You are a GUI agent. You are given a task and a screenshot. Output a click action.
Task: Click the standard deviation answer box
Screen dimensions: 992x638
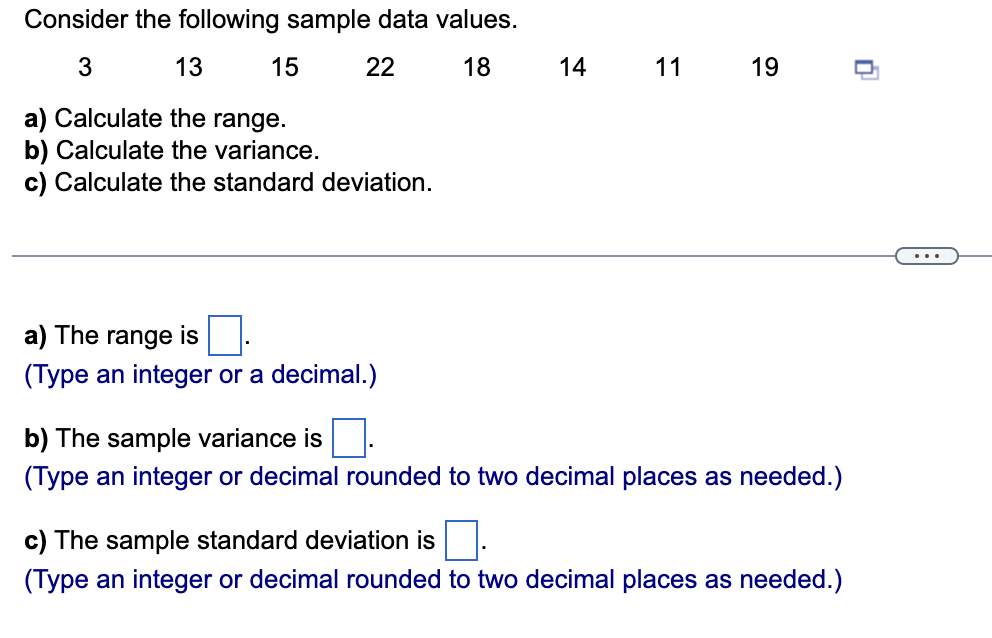pyautogui.click(x=463, y=538)
